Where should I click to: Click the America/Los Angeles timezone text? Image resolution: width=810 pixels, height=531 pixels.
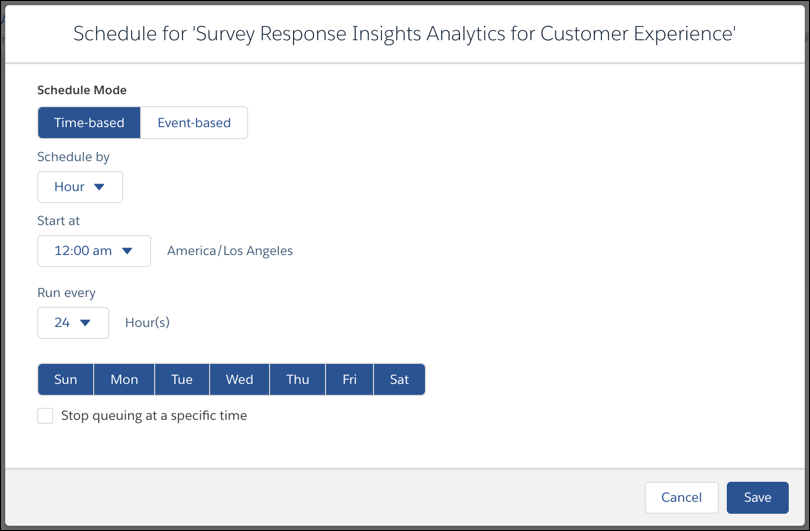click(230, 251)
